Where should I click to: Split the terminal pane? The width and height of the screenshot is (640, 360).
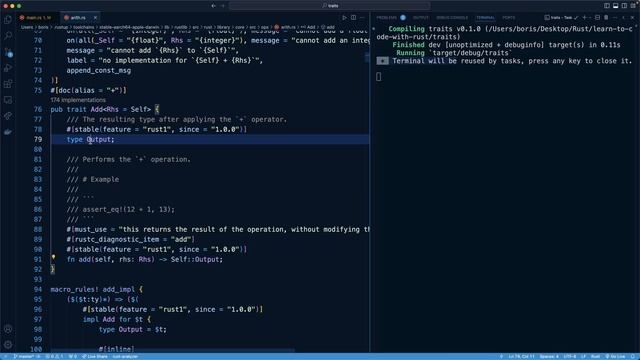(598, 18)
